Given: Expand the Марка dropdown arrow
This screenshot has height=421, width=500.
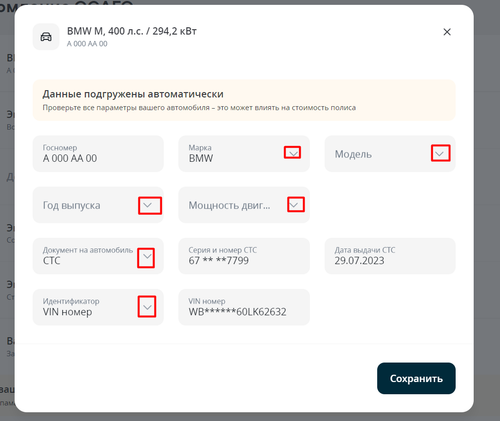Looking at the screenshot, I should point(293,153).
